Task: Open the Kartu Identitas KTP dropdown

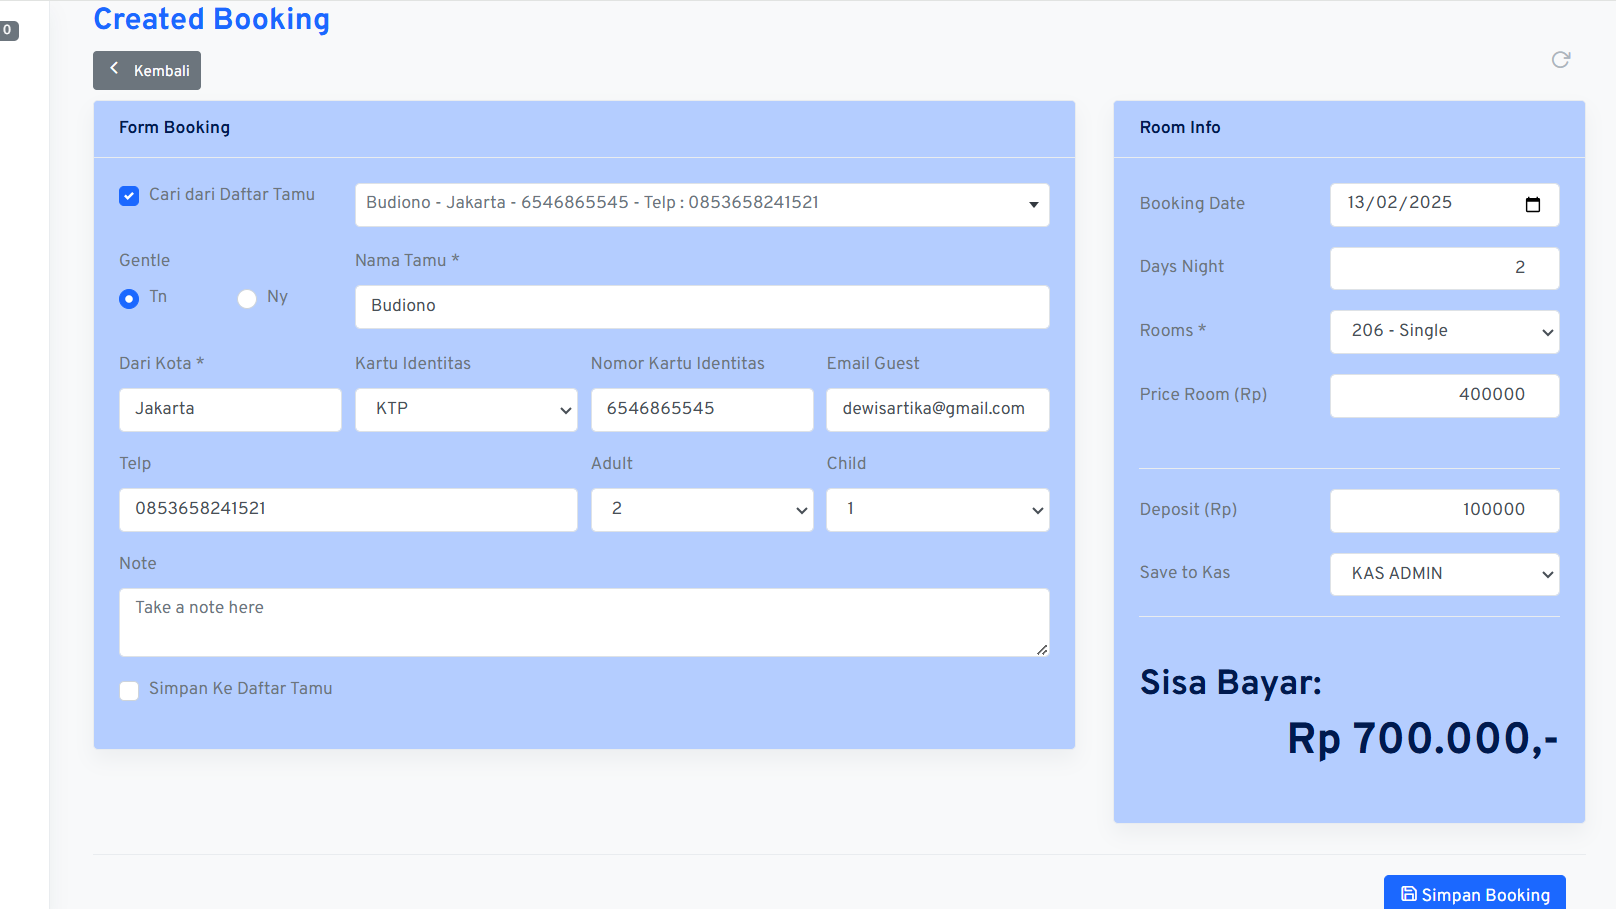Action: pyautogui.click(x=466, y=409)
